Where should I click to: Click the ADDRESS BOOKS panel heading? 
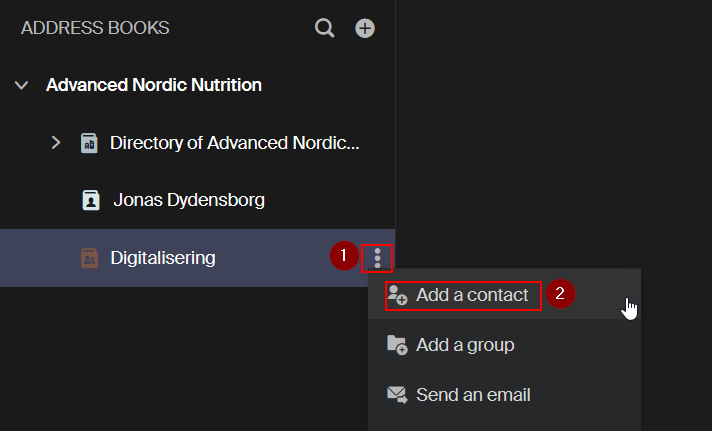pos(95,28)
